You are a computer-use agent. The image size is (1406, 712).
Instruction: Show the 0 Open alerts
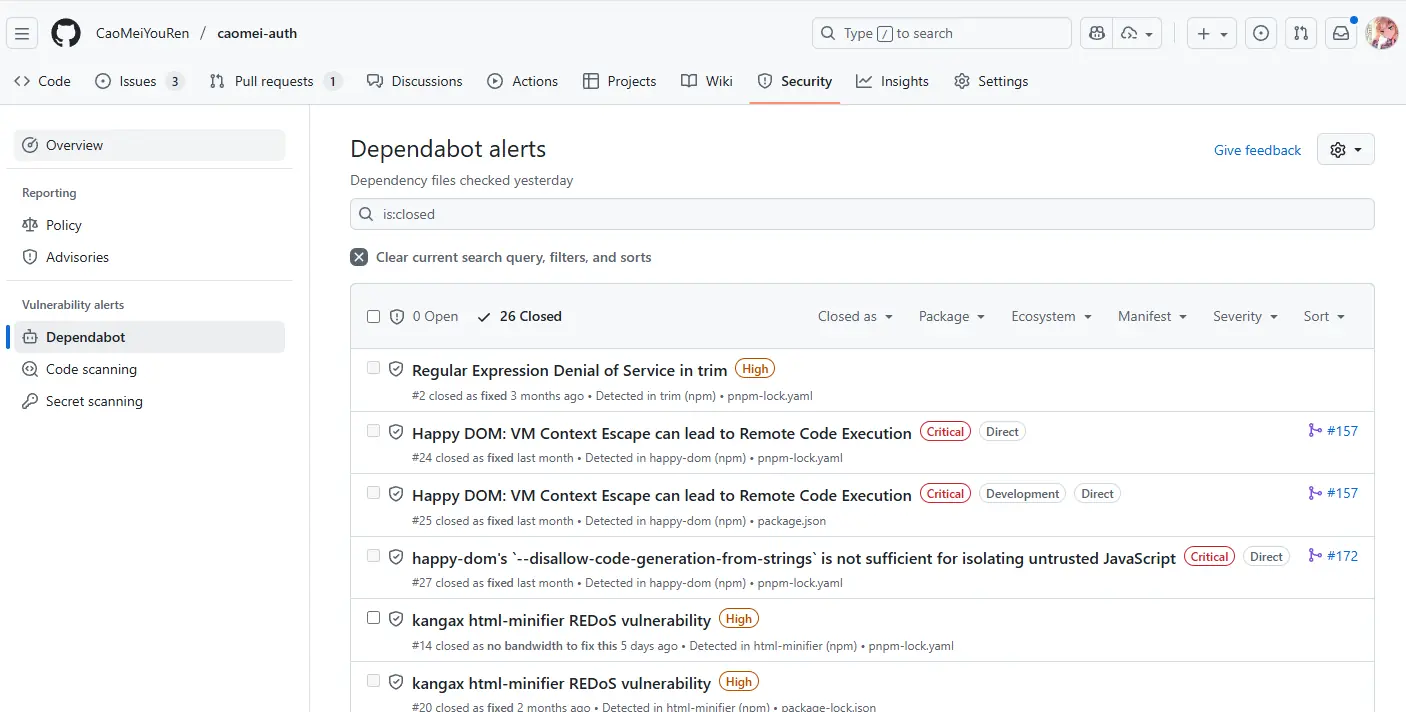click(x=424, y=316)
